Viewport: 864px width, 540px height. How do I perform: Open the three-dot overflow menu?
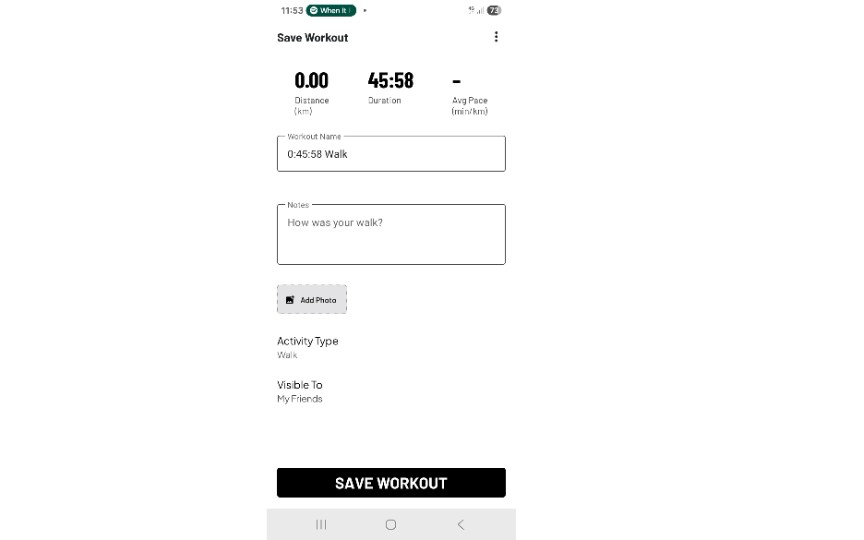click(496, 37)
